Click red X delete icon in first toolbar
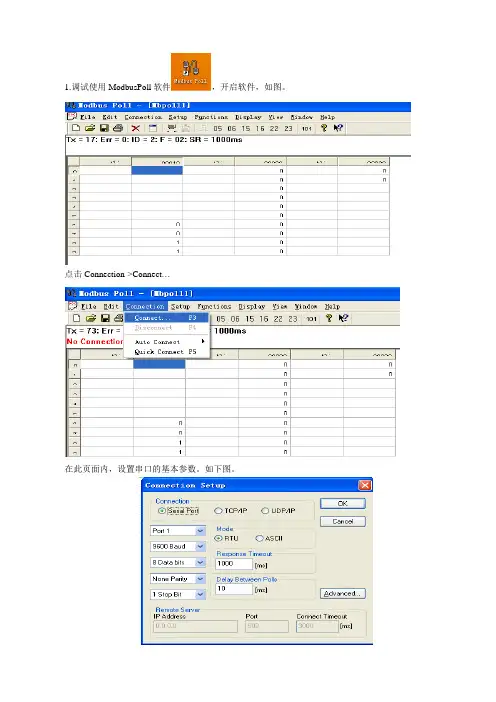 (136, 128)
